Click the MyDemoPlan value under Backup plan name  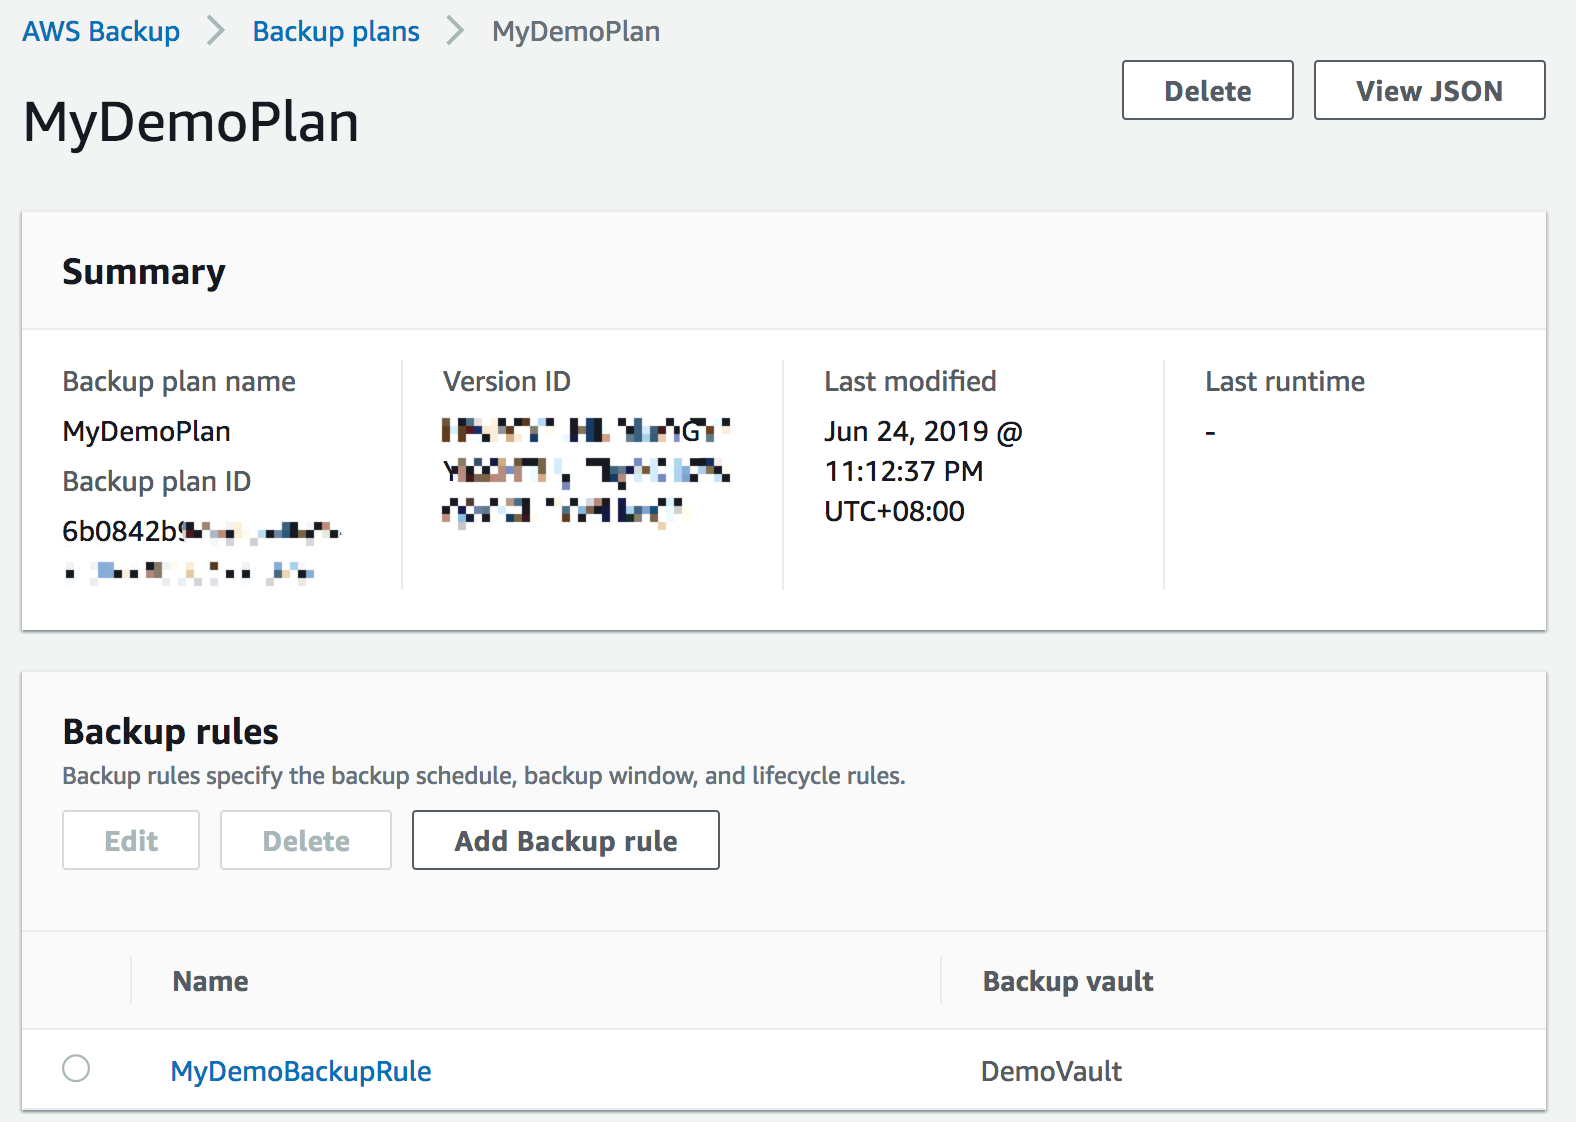pos(147,431)
